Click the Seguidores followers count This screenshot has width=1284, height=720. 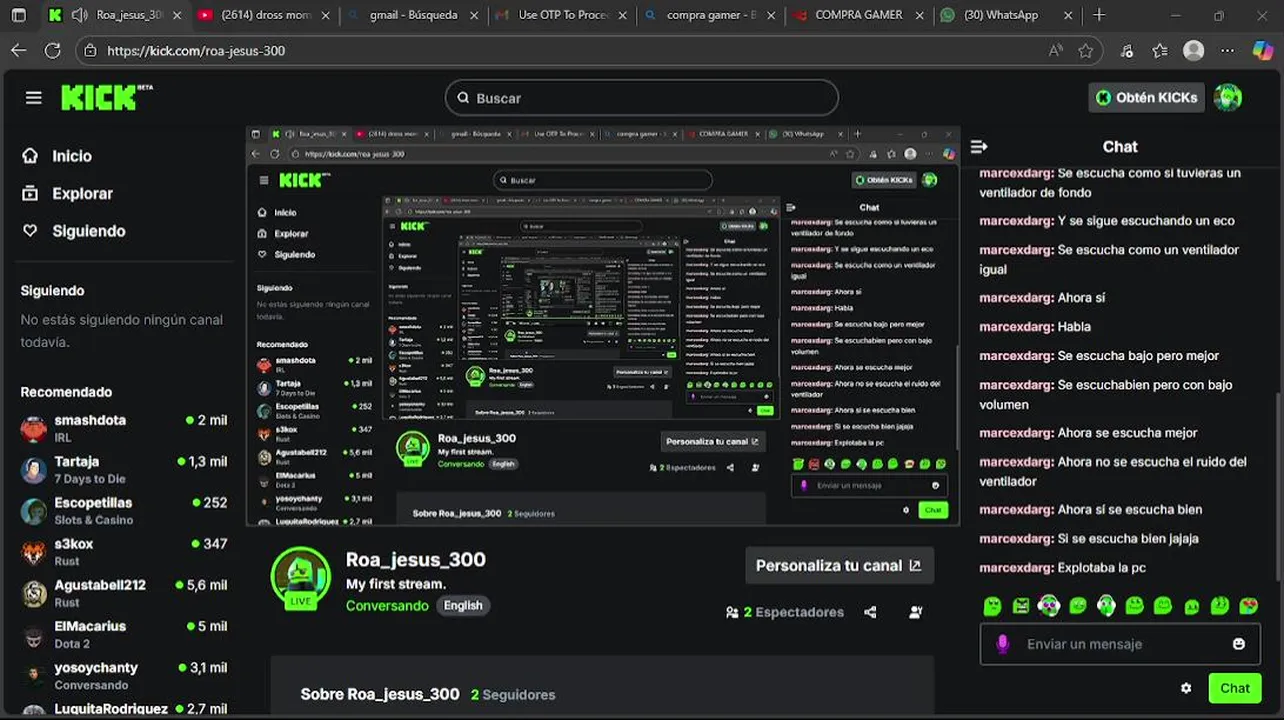pyautogui.click(x=513, y=695)
